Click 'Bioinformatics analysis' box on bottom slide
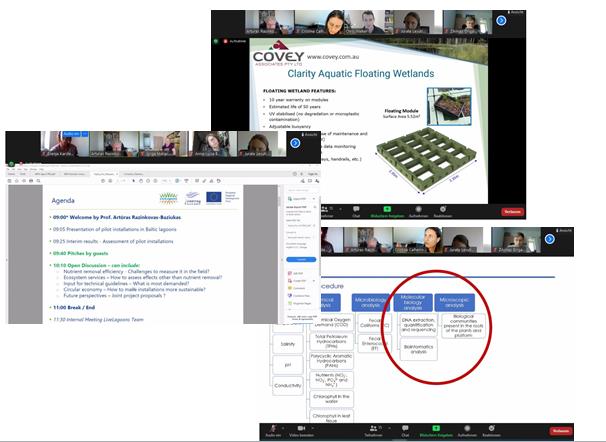The height and width of the screenshot is (442, 606). [419, 349]
